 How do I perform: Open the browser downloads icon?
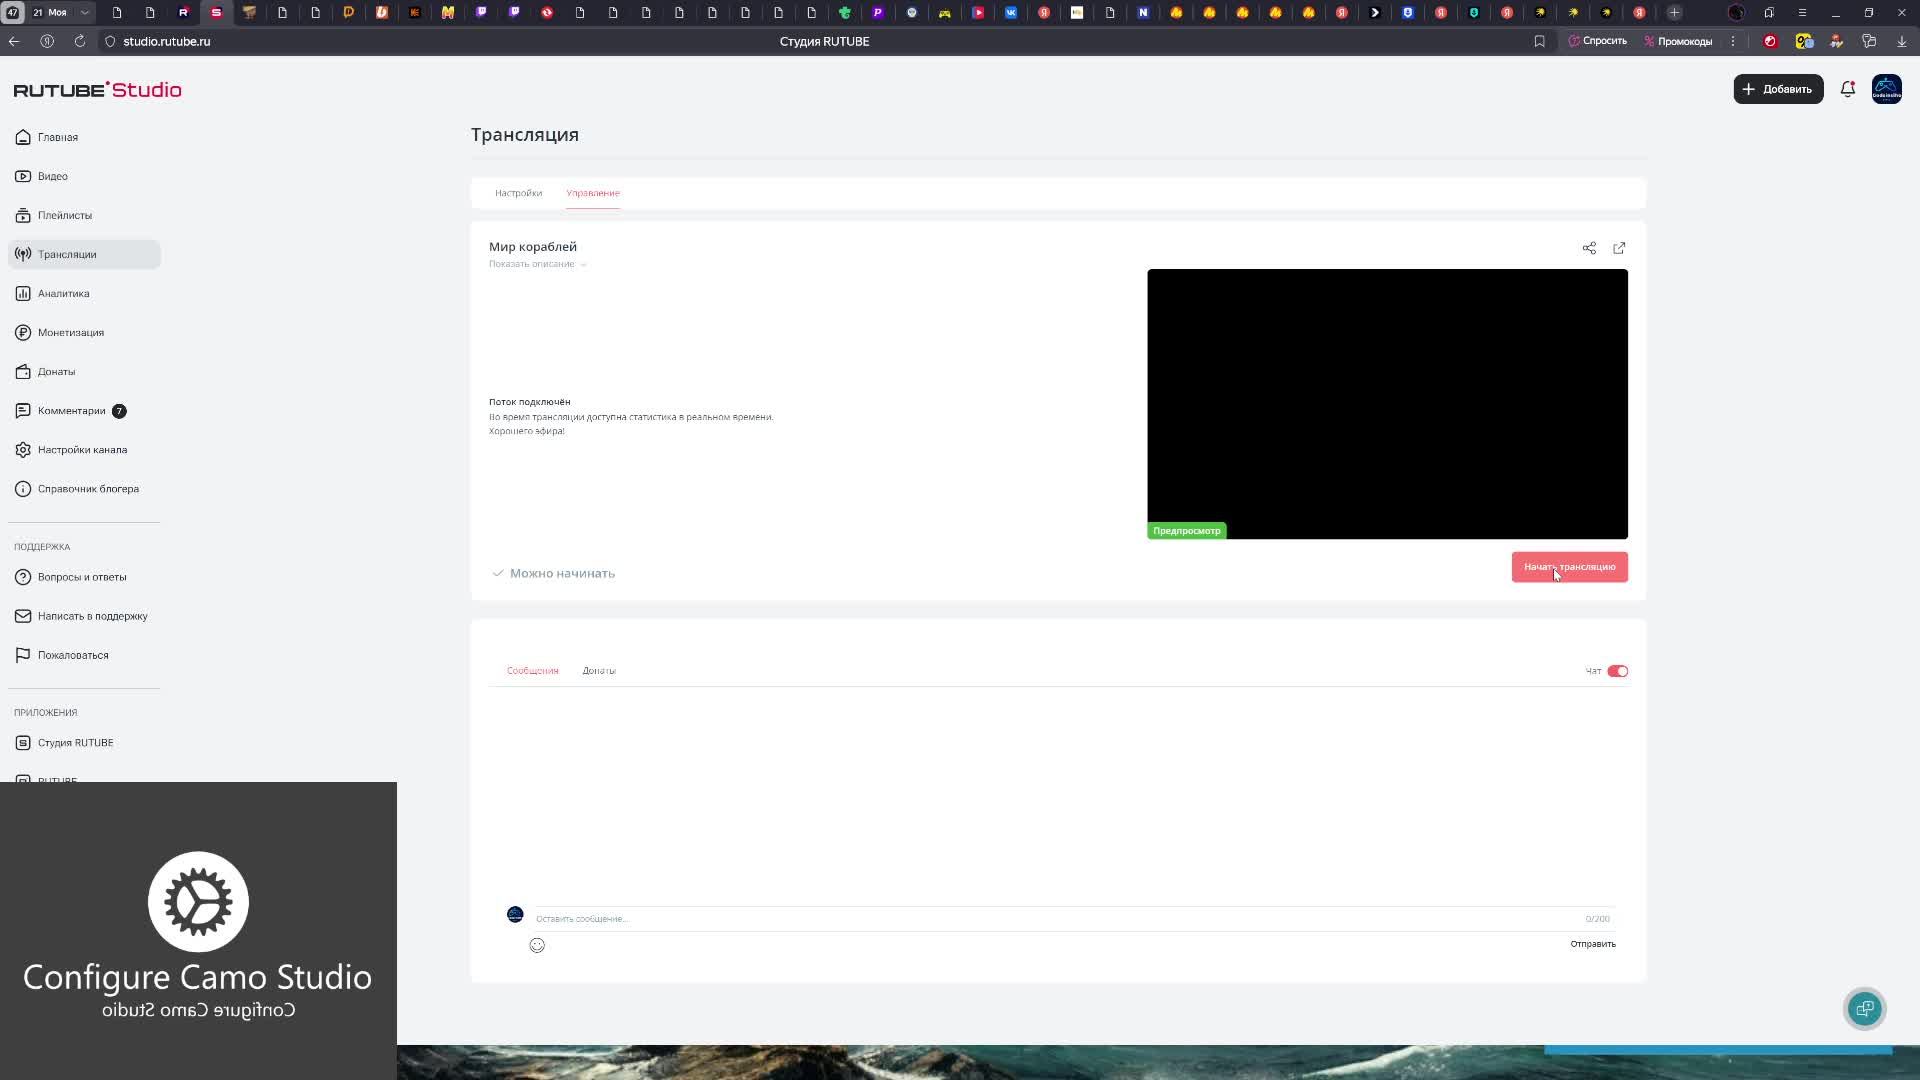click(x=1902, y=41)
